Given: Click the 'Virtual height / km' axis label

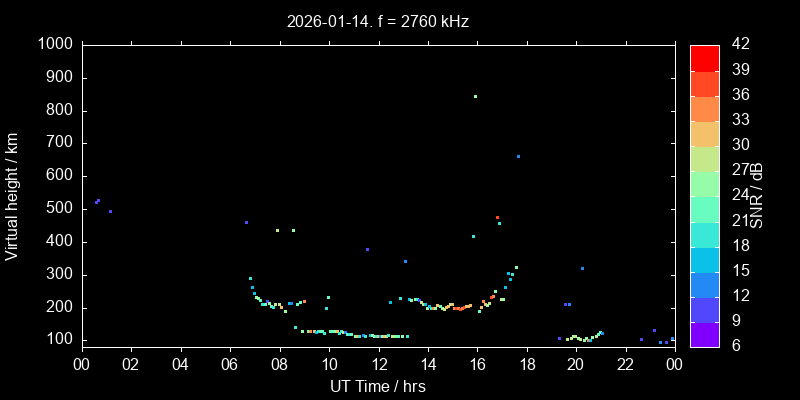Looking at the screenshot, I should [x=12, y=195].
